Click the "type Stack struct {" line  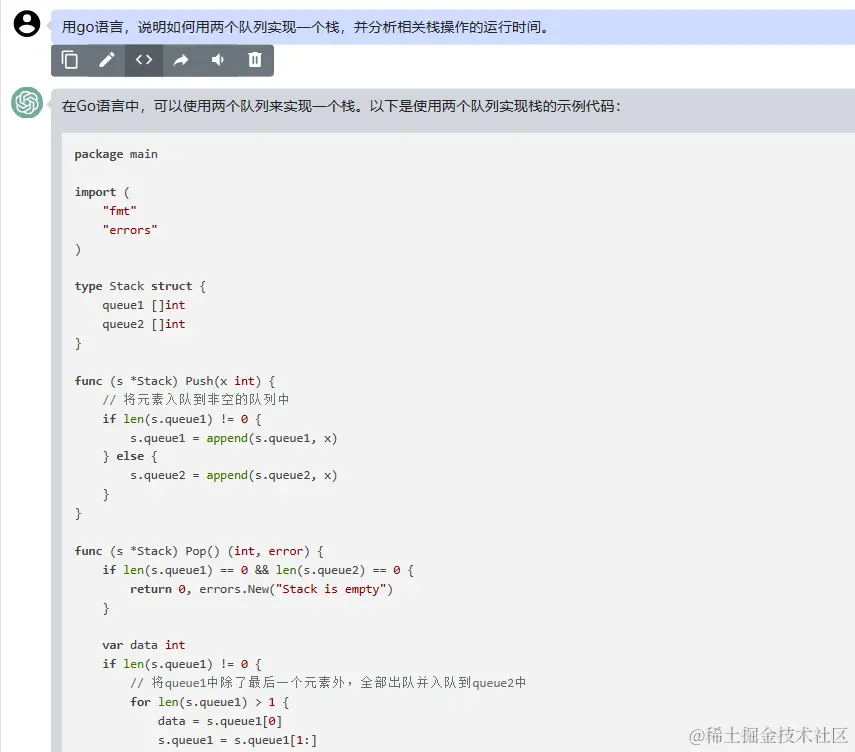[x=140, y=286]
